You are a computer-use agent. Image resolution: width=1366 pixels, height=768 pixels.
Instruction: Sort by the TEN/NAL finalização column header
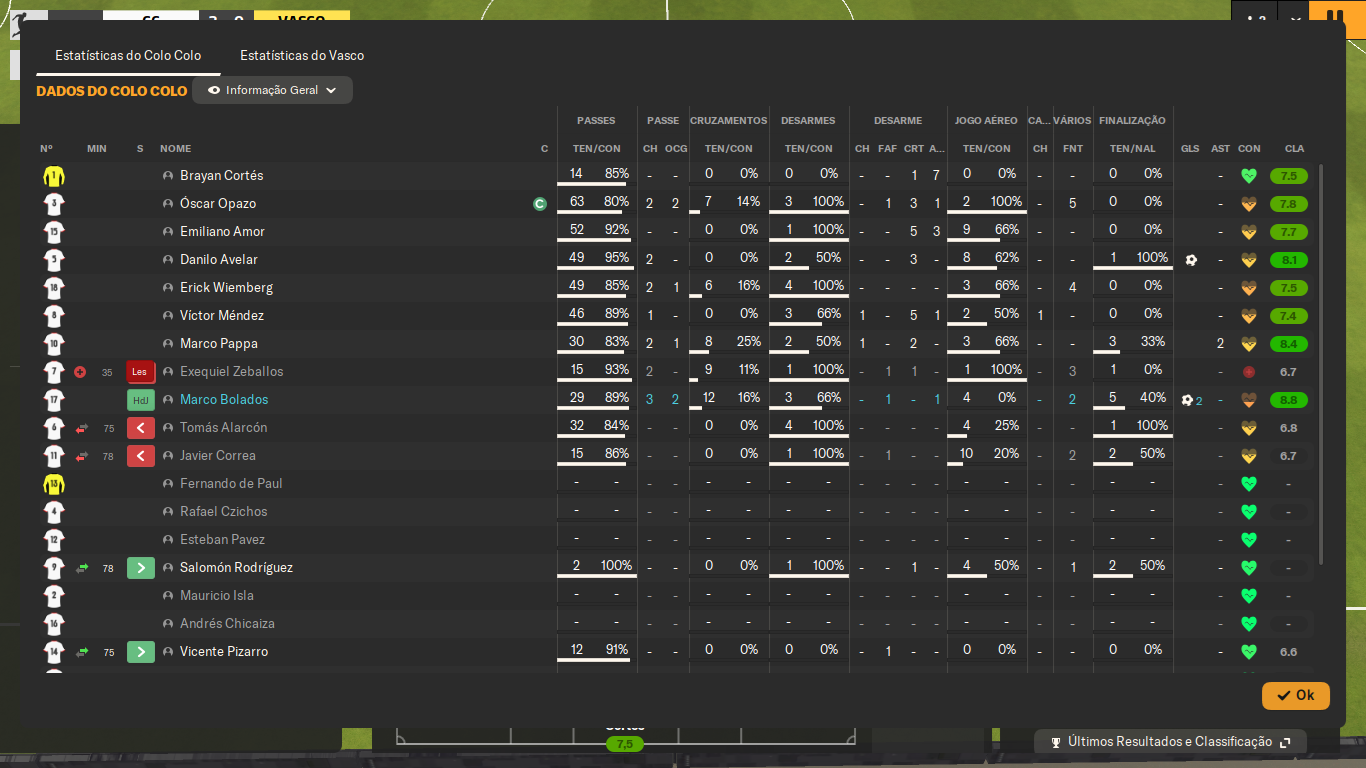click(1132, 149)
